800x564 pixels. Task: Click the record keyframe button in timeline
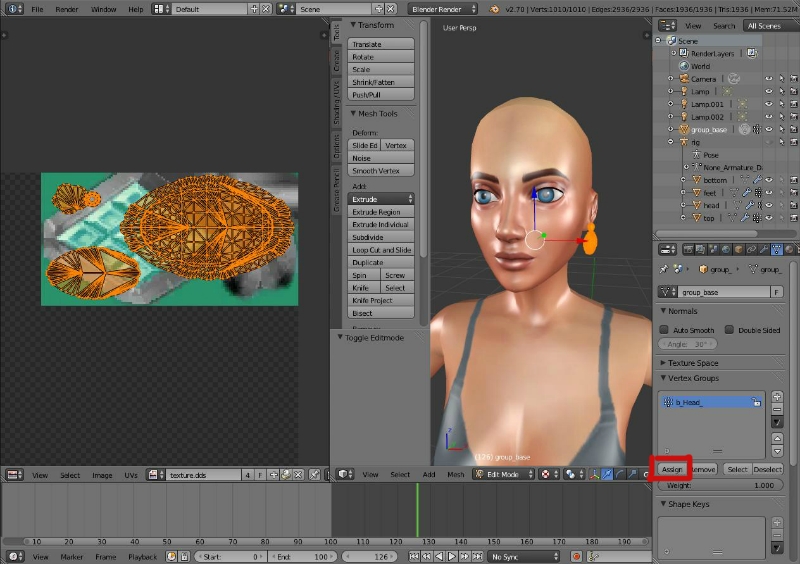pyautogui.click(x=576, y=556)
